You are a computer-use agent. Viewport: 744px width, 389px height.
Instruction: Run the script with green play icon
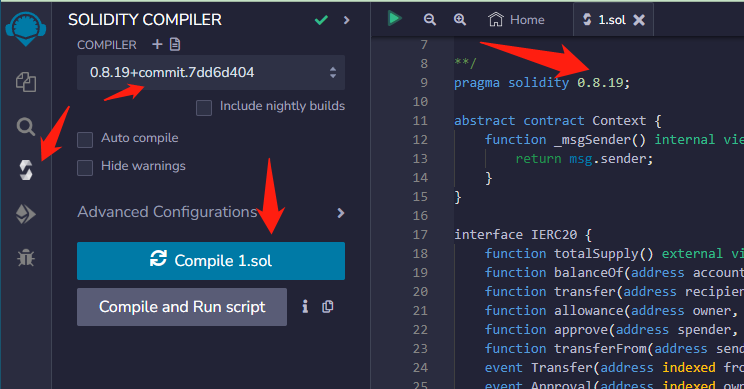tap(394, 19)
